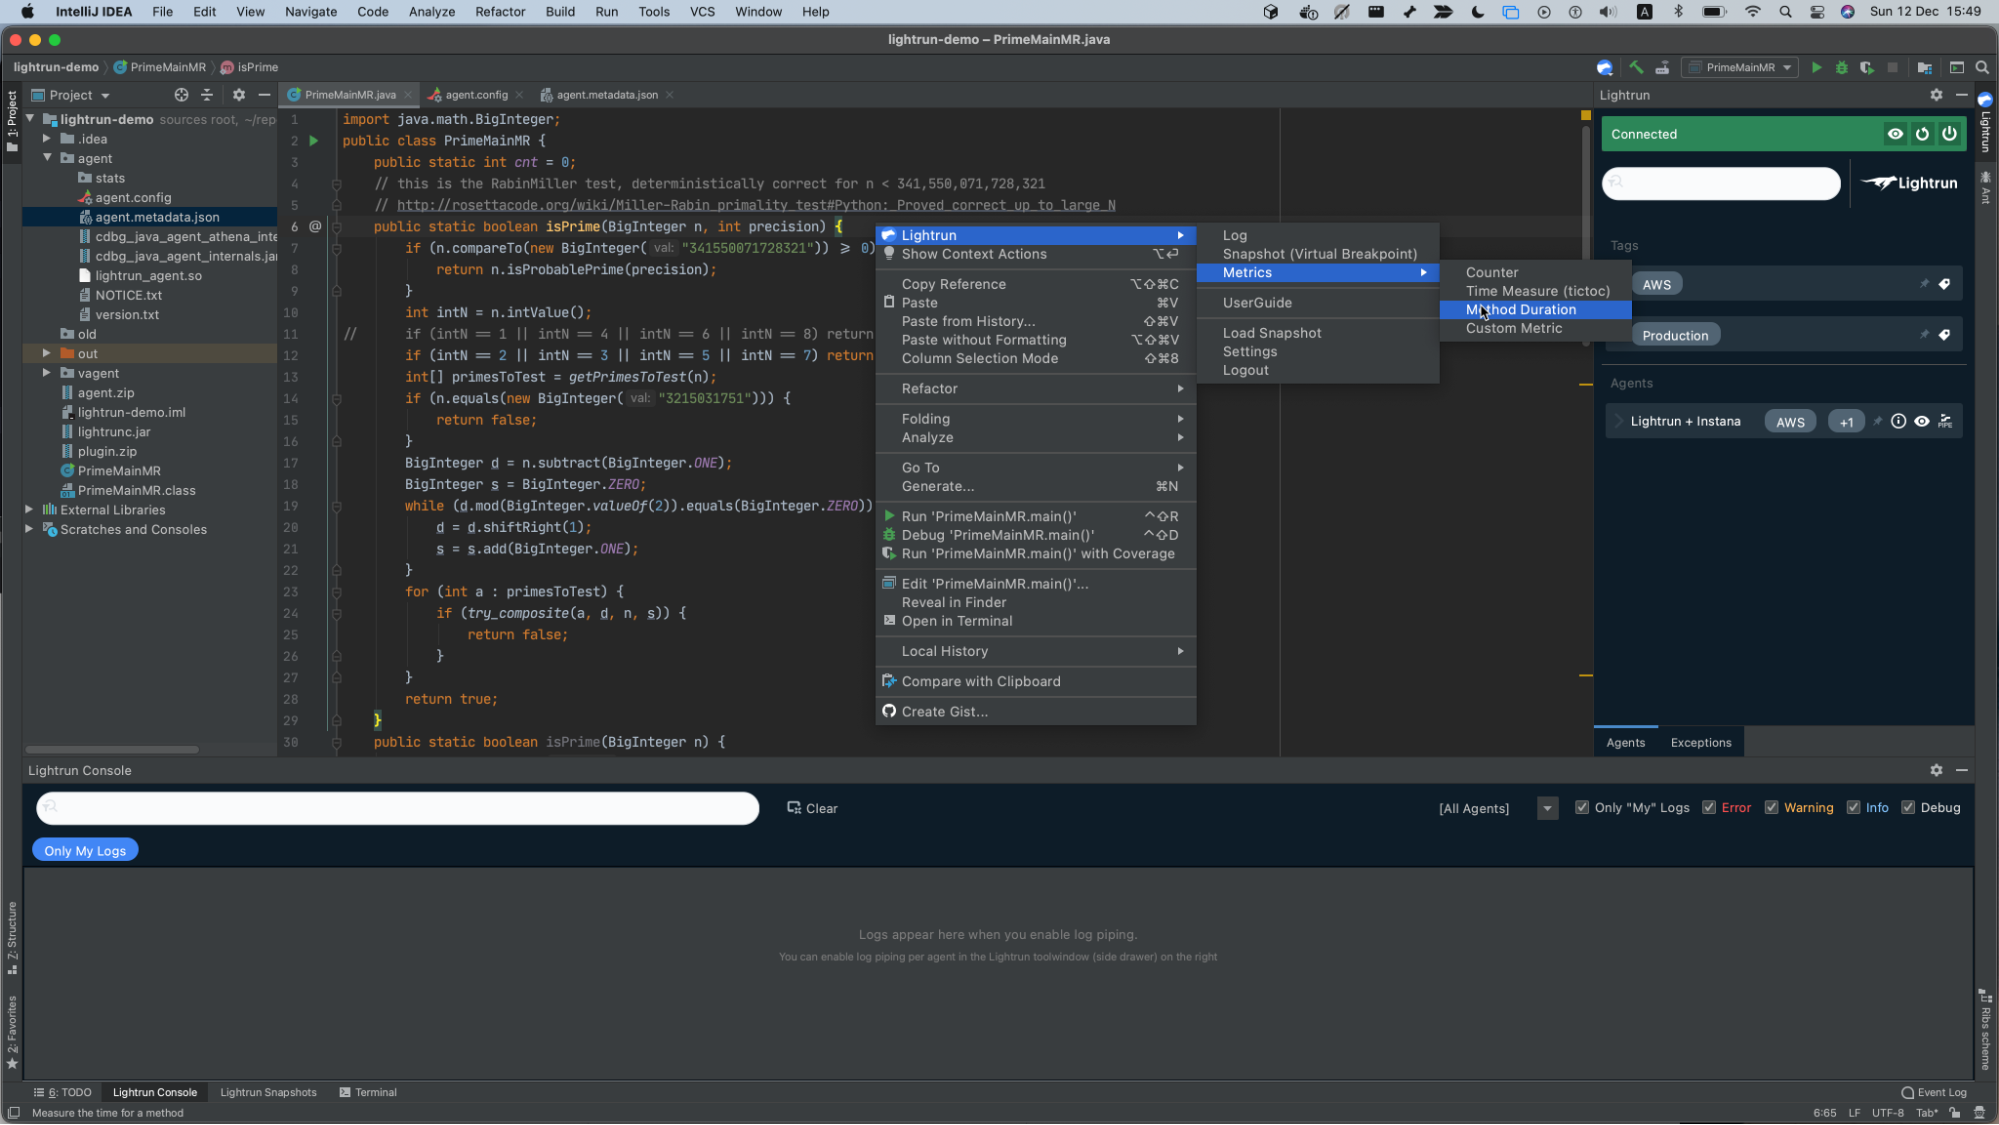1999x1125 pixels.
Task: Click the info icon on Lightrun + Instana agent
Action: click(1898, 422)
